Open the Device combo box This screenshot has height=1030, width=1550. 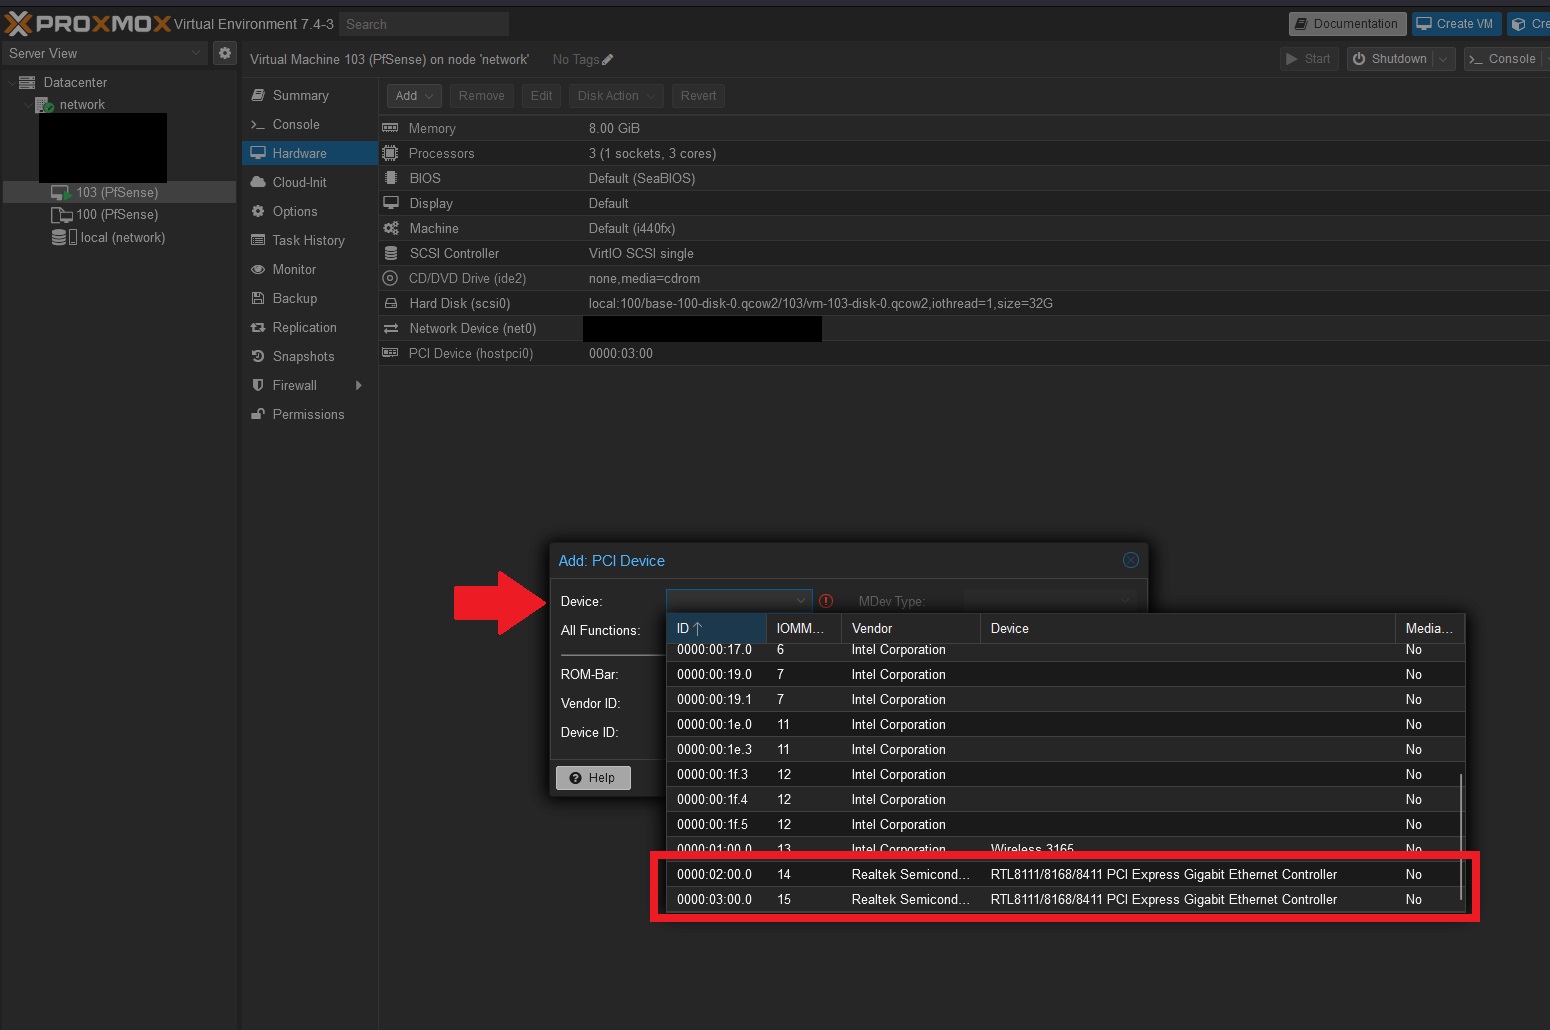739,600
